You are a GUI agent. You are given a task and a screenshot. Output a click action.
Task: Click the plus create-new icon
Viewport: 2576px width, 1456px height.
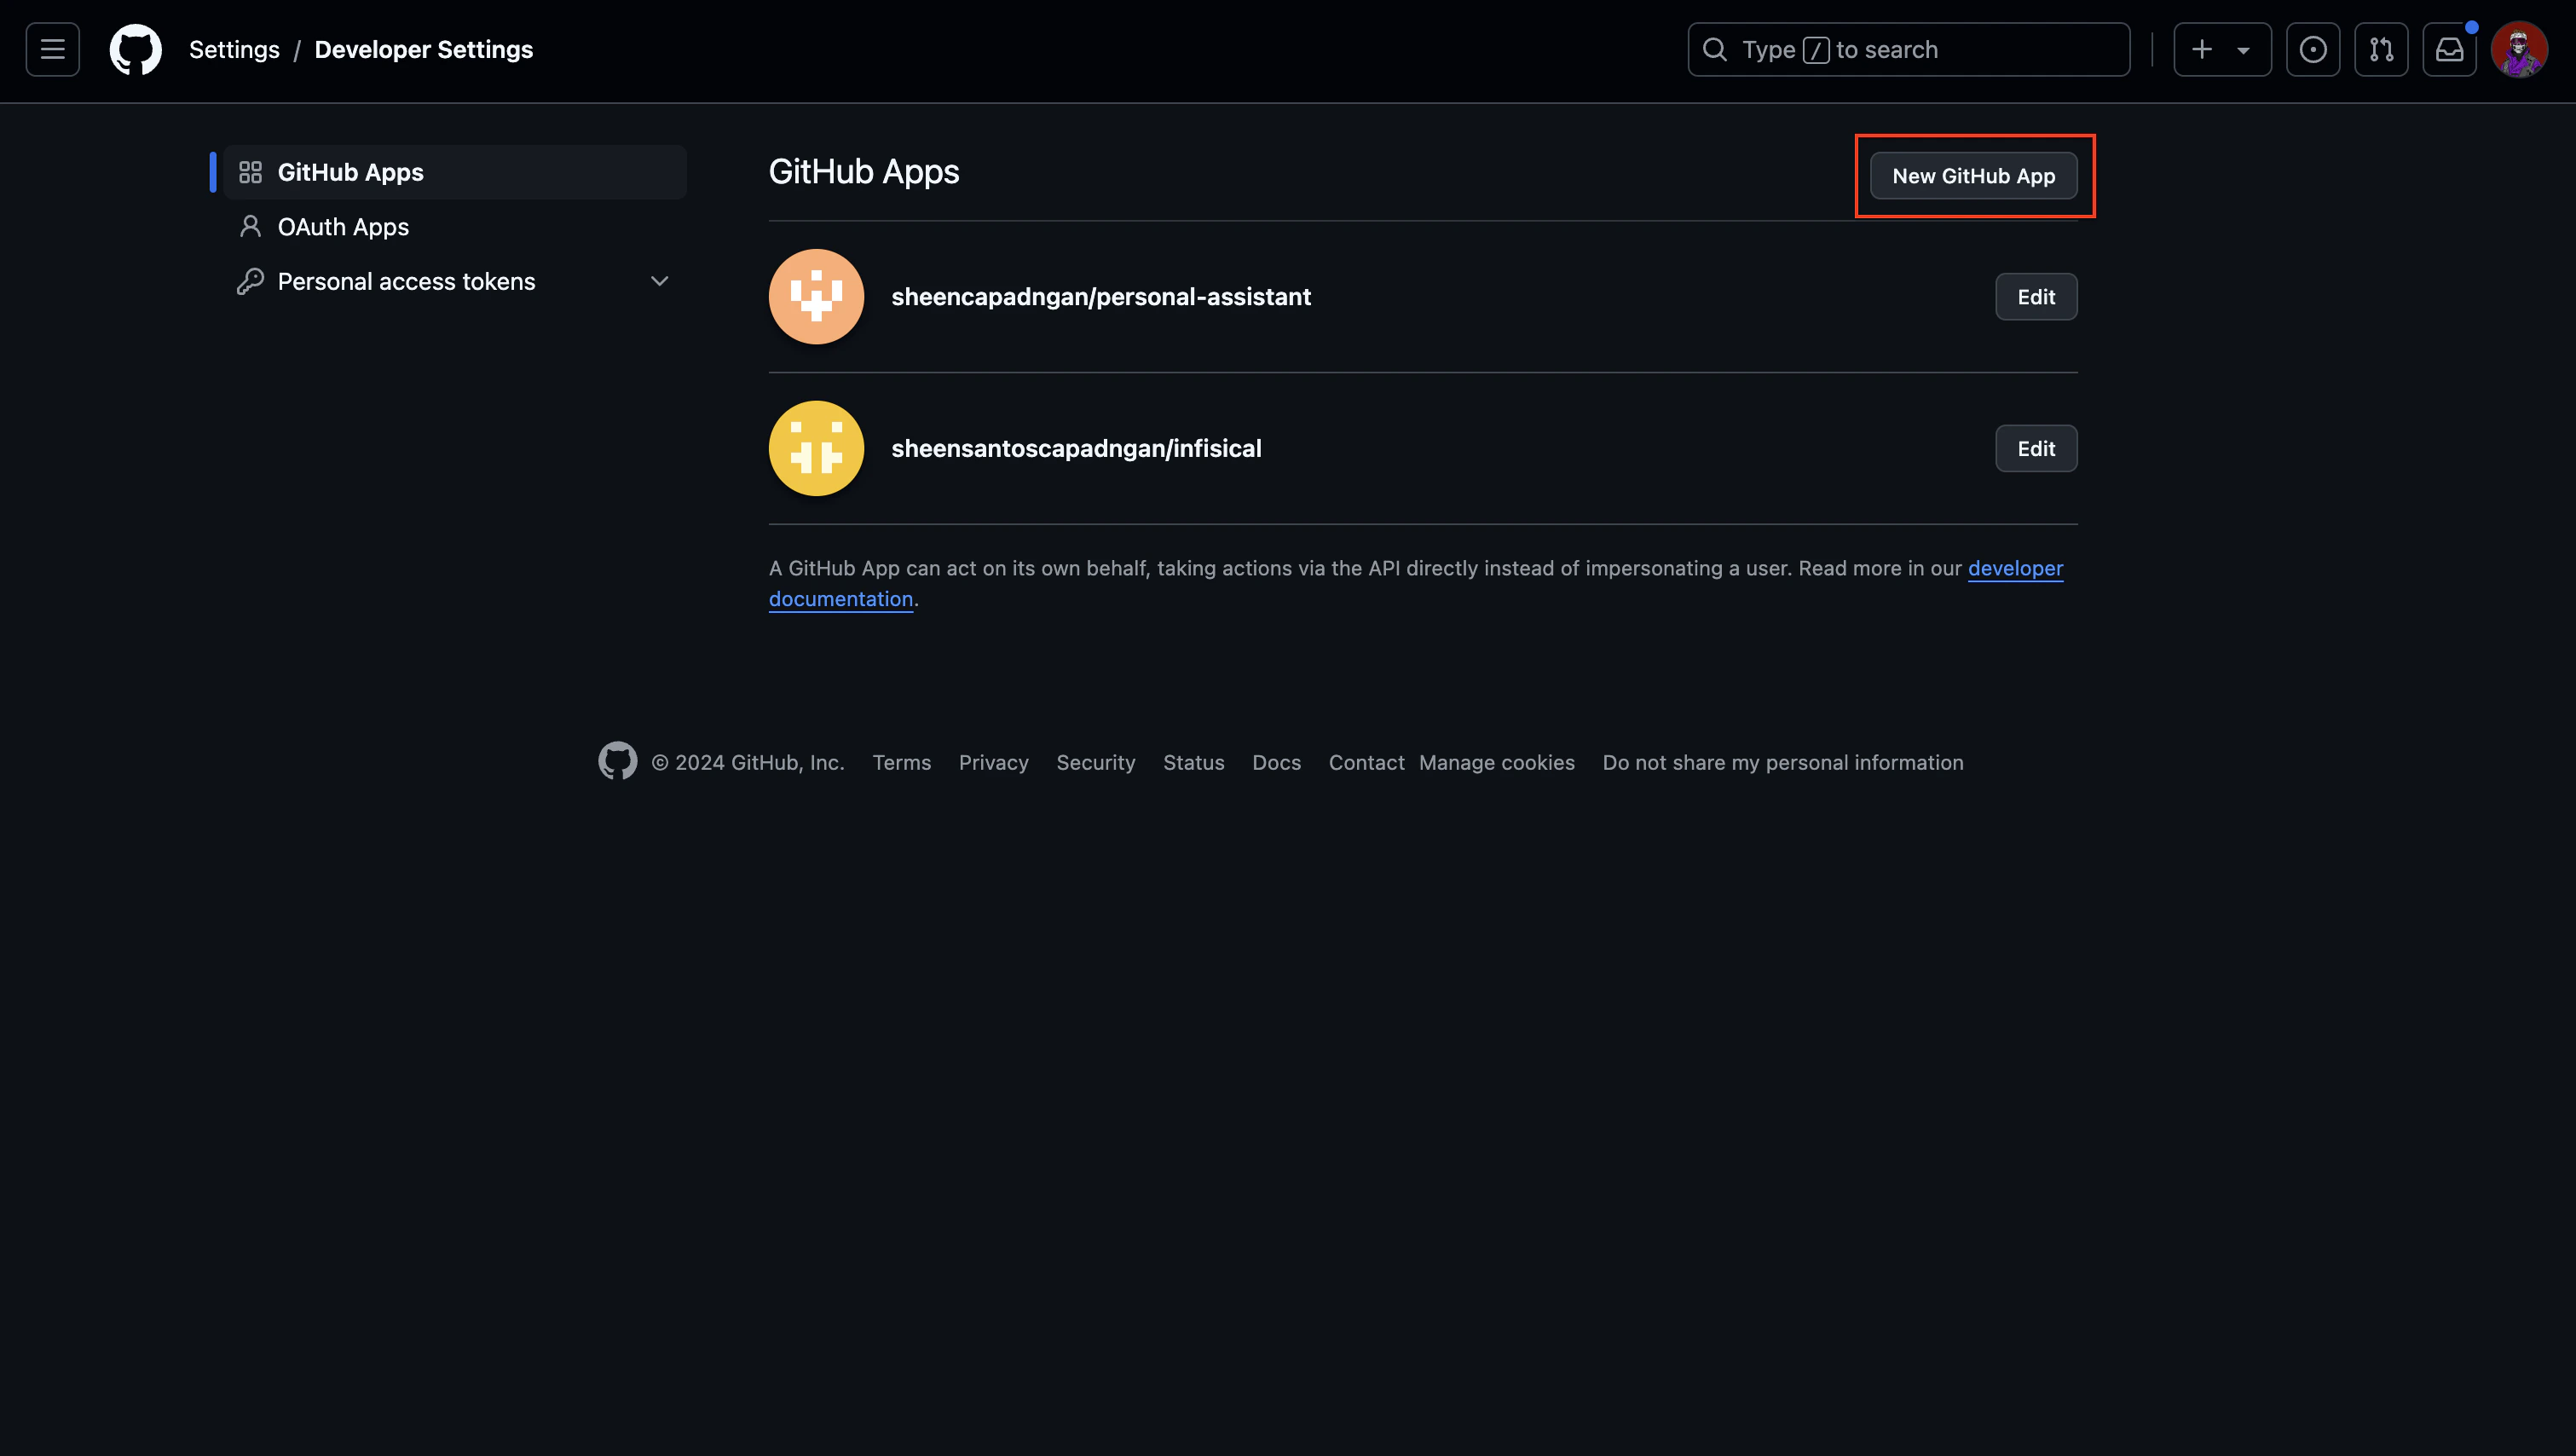coord(2202,49)
